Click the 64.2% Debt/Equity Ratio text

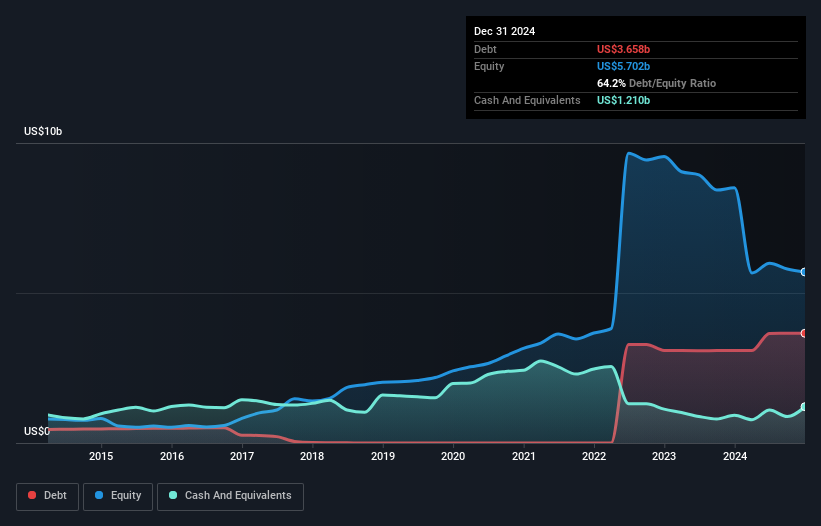click(x=656, y=83)
